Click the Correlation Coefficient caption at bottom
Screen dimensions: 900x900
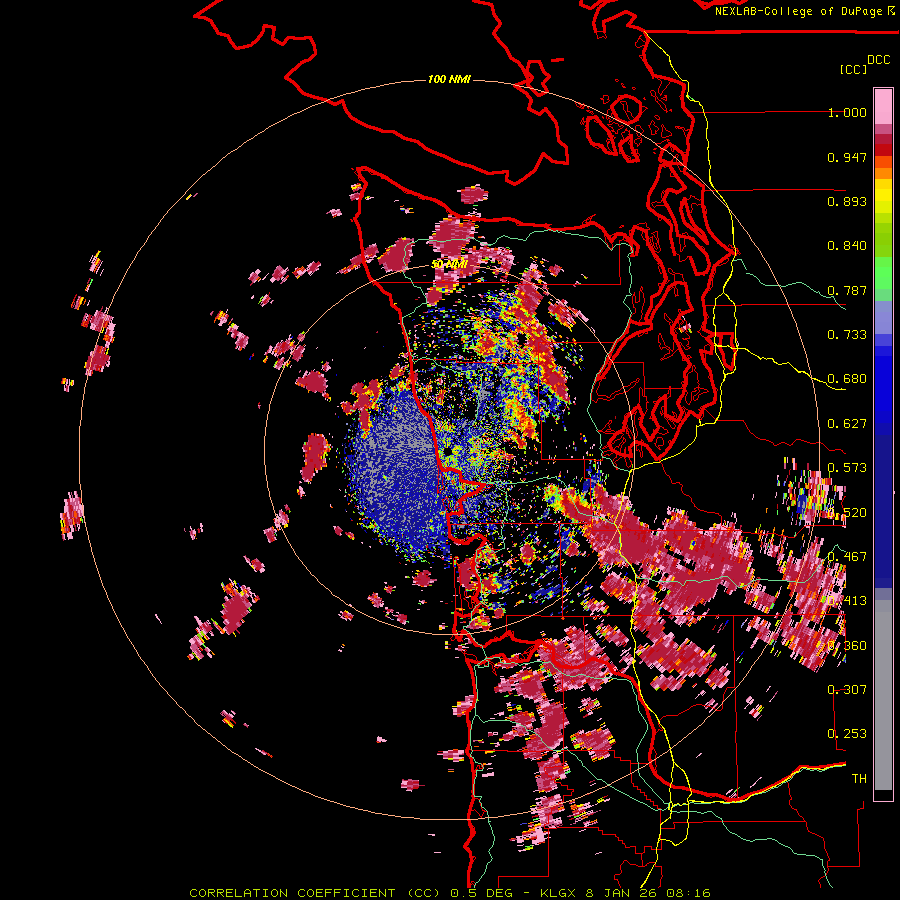click(x=449, y=893)
